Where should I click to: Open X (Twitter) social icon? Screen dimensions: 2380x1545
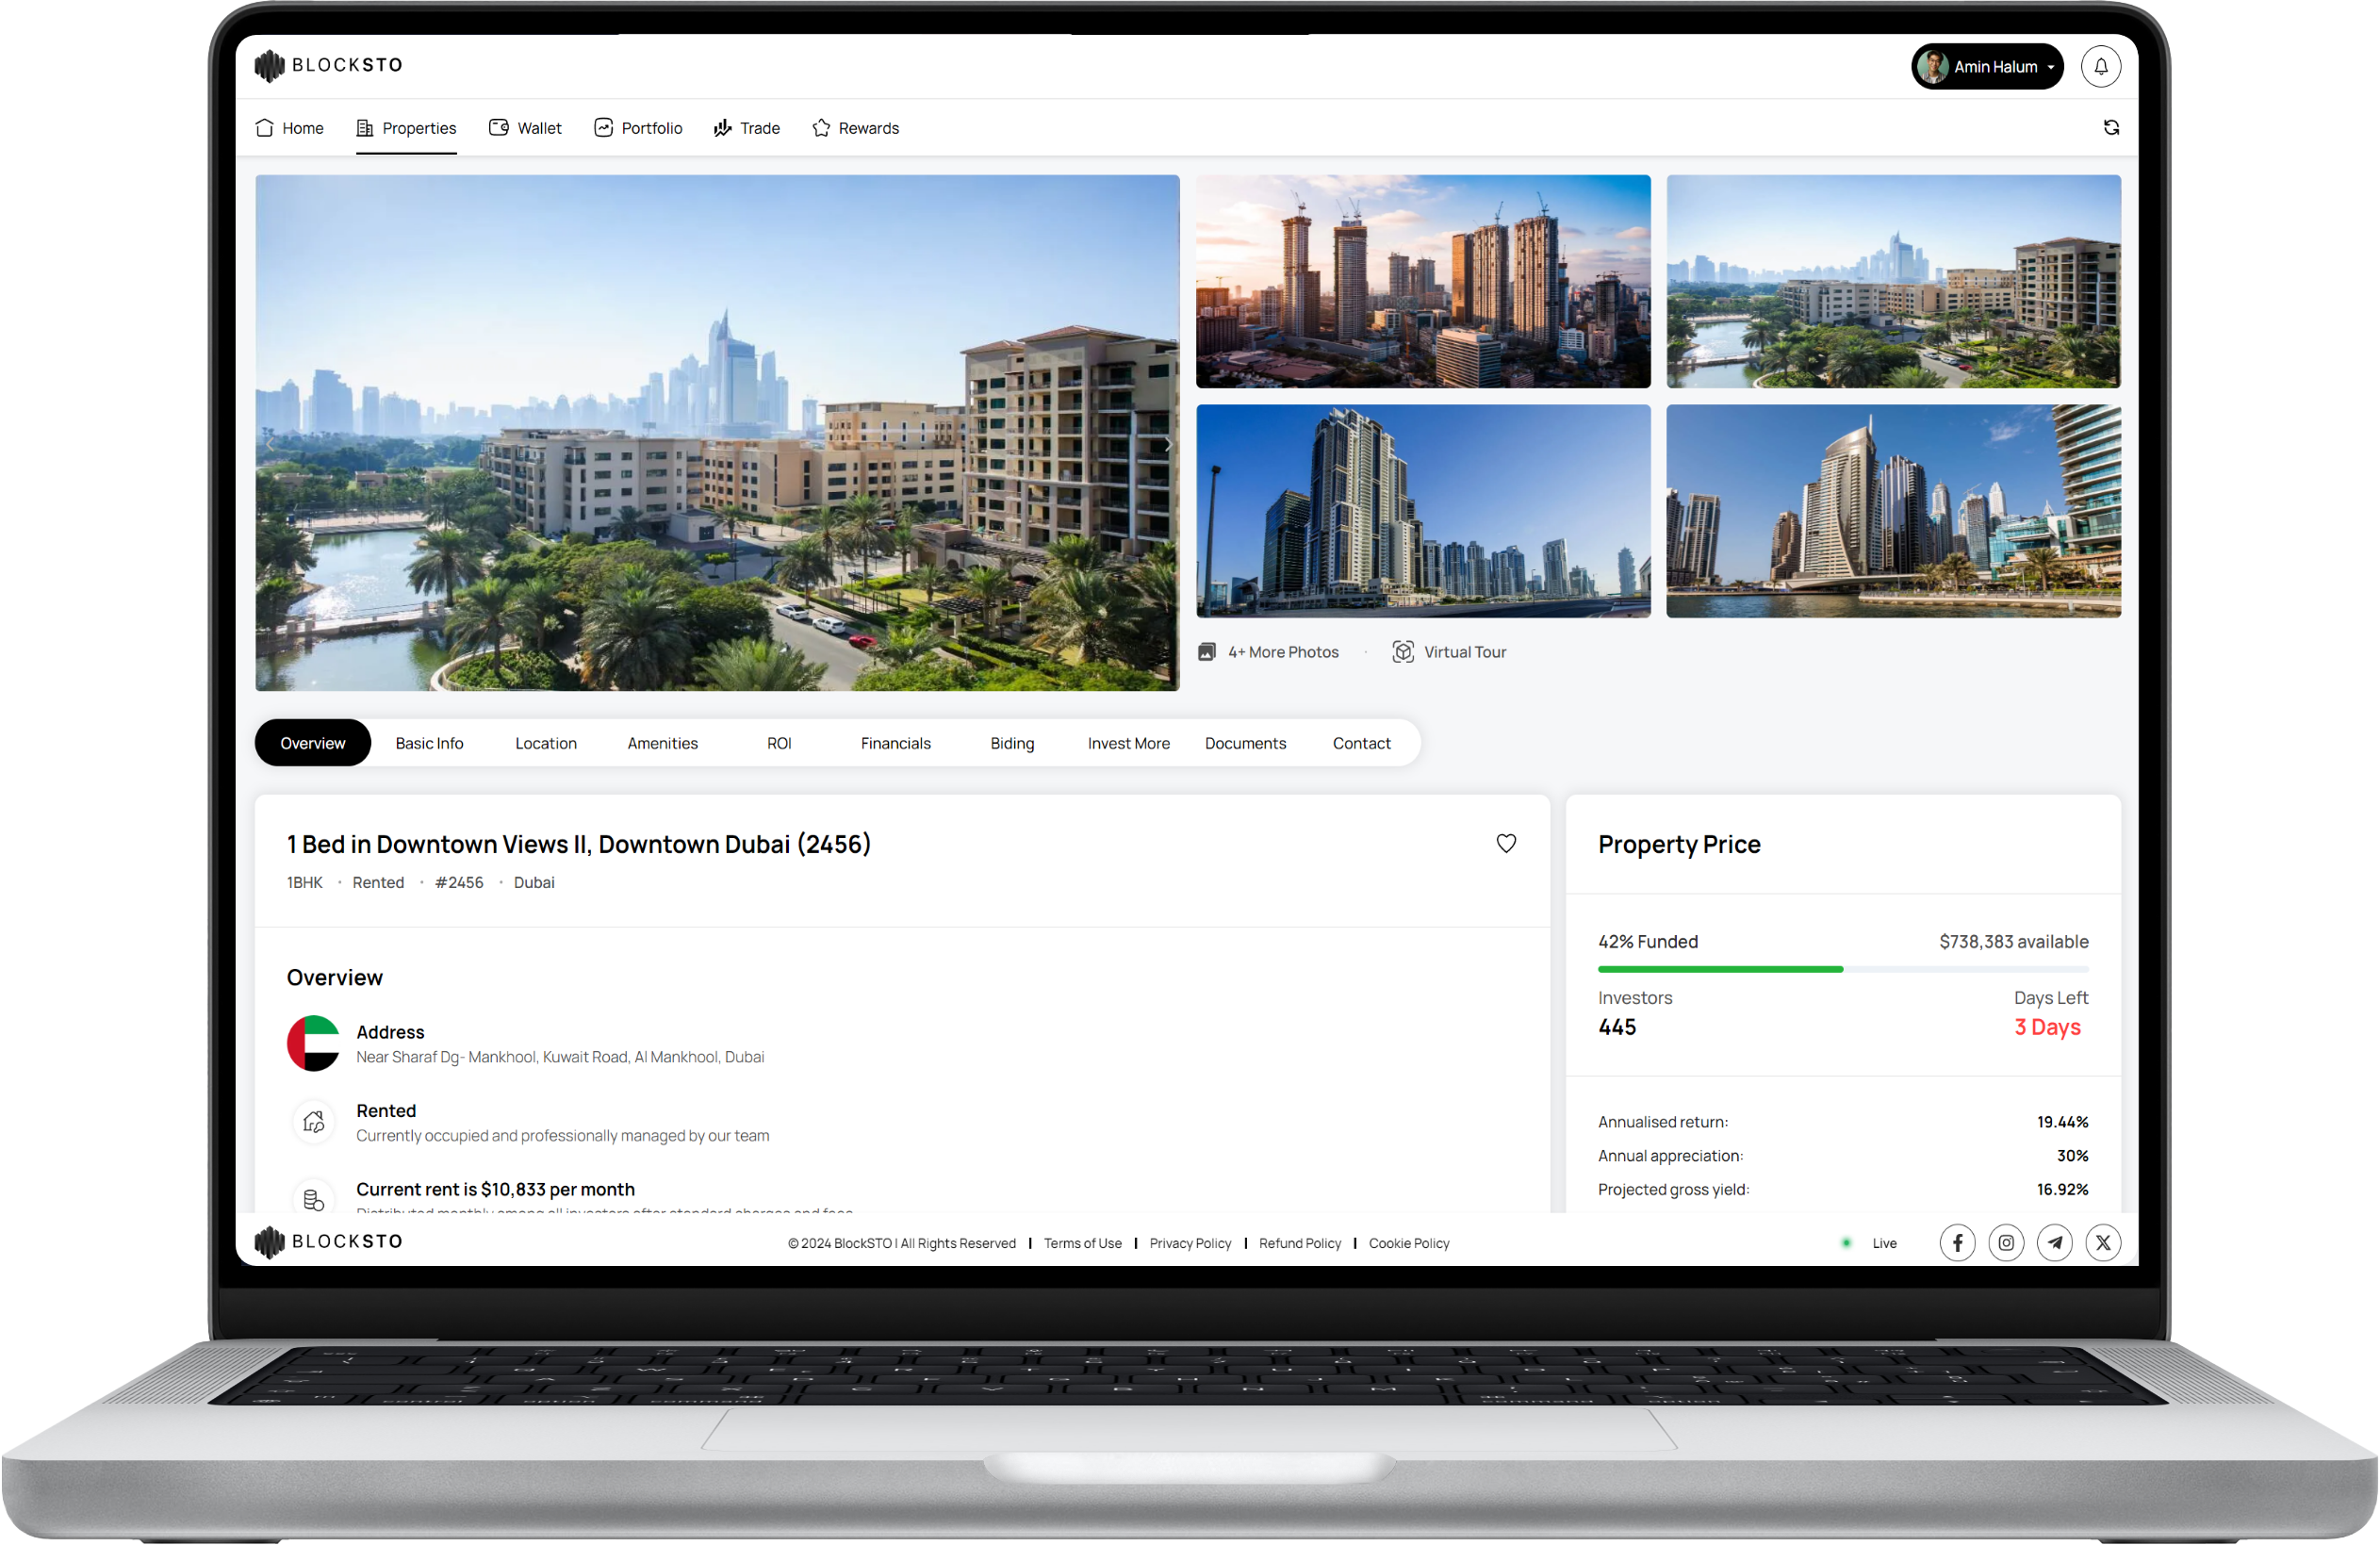pos(2103,1243)
